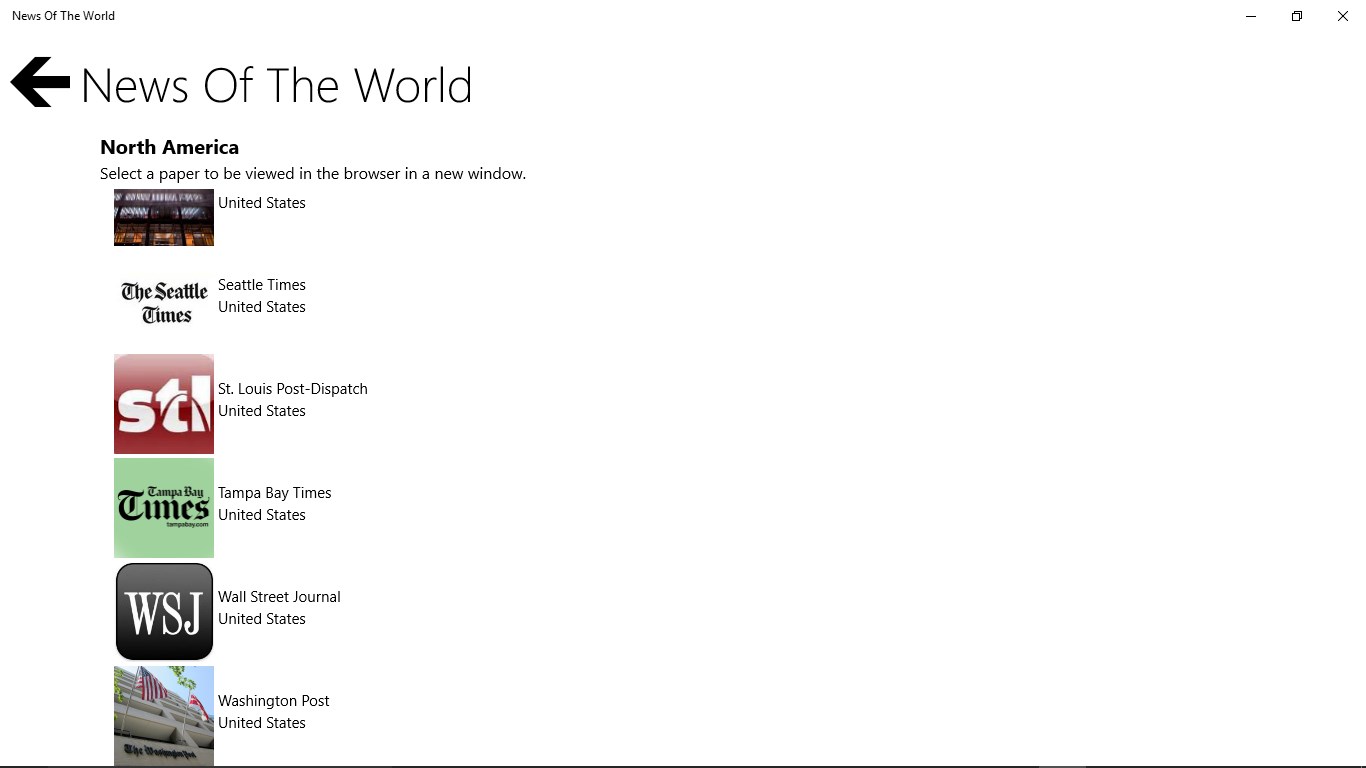Screen dimensions: 1366x768
Task: Click the Tampa Bay Times text label
Action: (274, 493)
